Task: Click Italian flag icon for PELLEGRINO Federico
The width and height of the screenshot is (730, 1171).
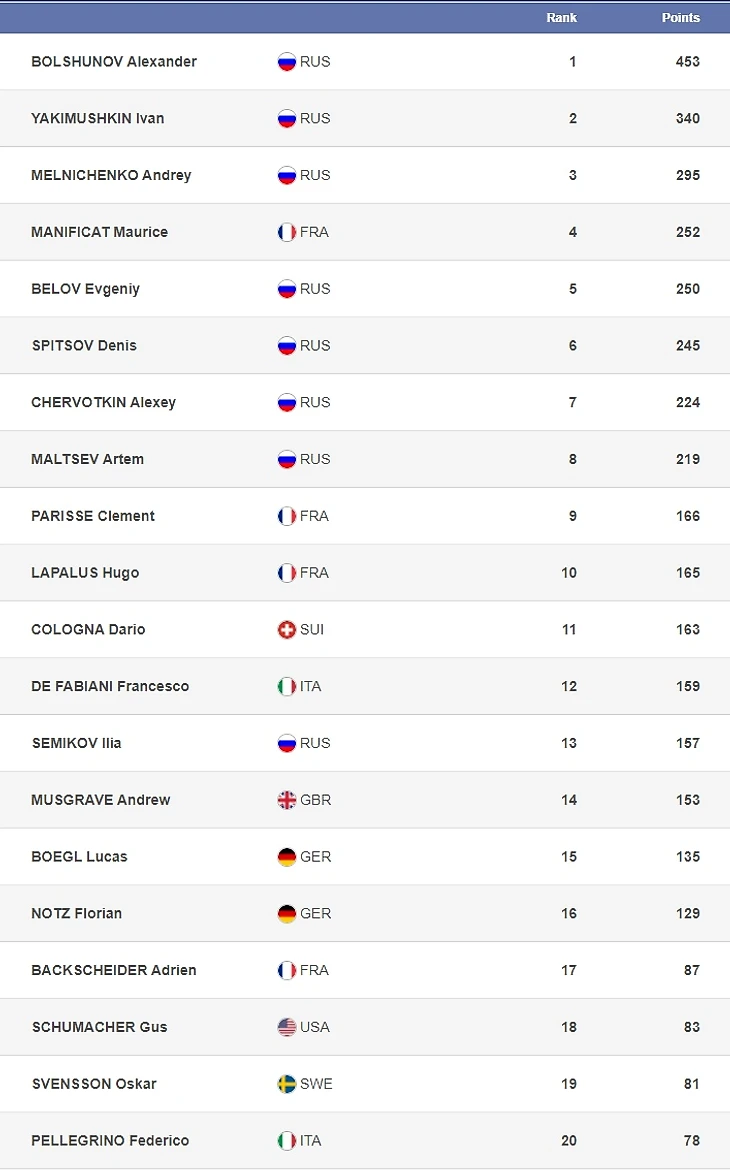Action: point(287,1140)
